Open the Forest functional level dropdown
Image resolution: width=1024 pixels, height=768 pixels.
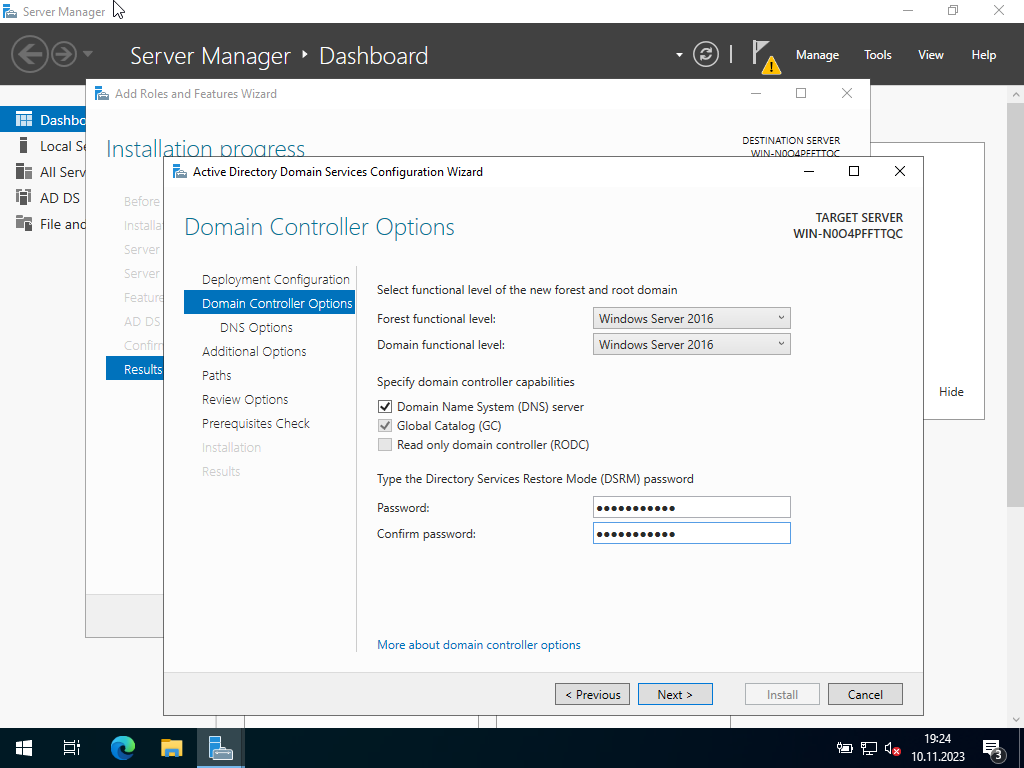691,318
